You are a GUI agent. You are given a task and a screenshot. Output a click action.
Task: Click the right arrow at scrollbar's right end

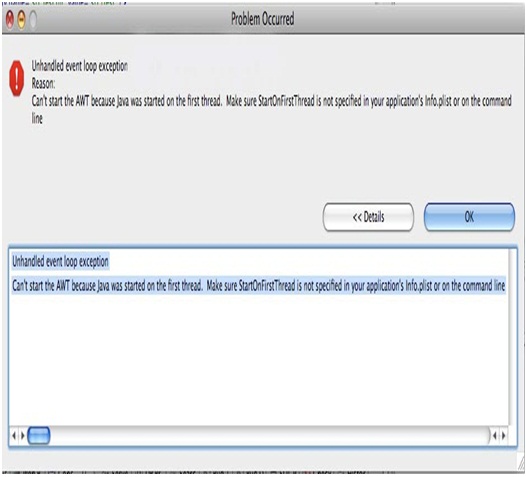(x=504, y=435)
